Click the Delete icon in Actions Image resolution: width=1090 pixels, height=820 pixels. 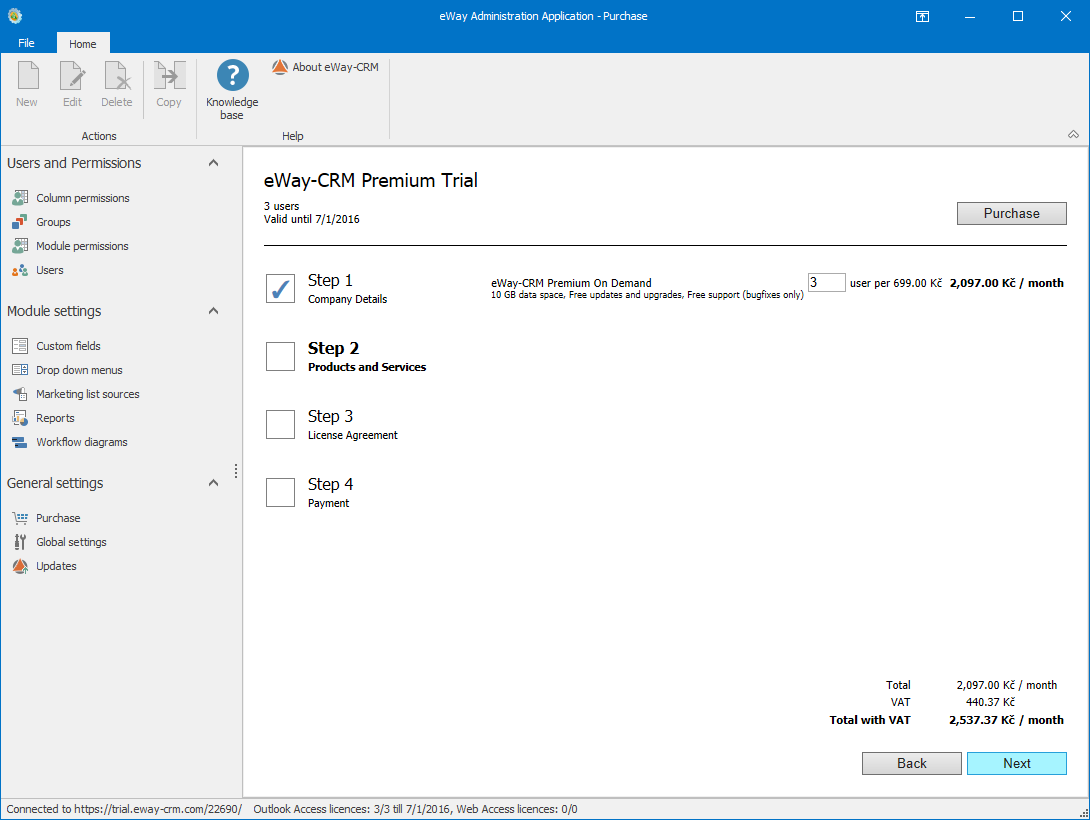(x=117, y=75)
